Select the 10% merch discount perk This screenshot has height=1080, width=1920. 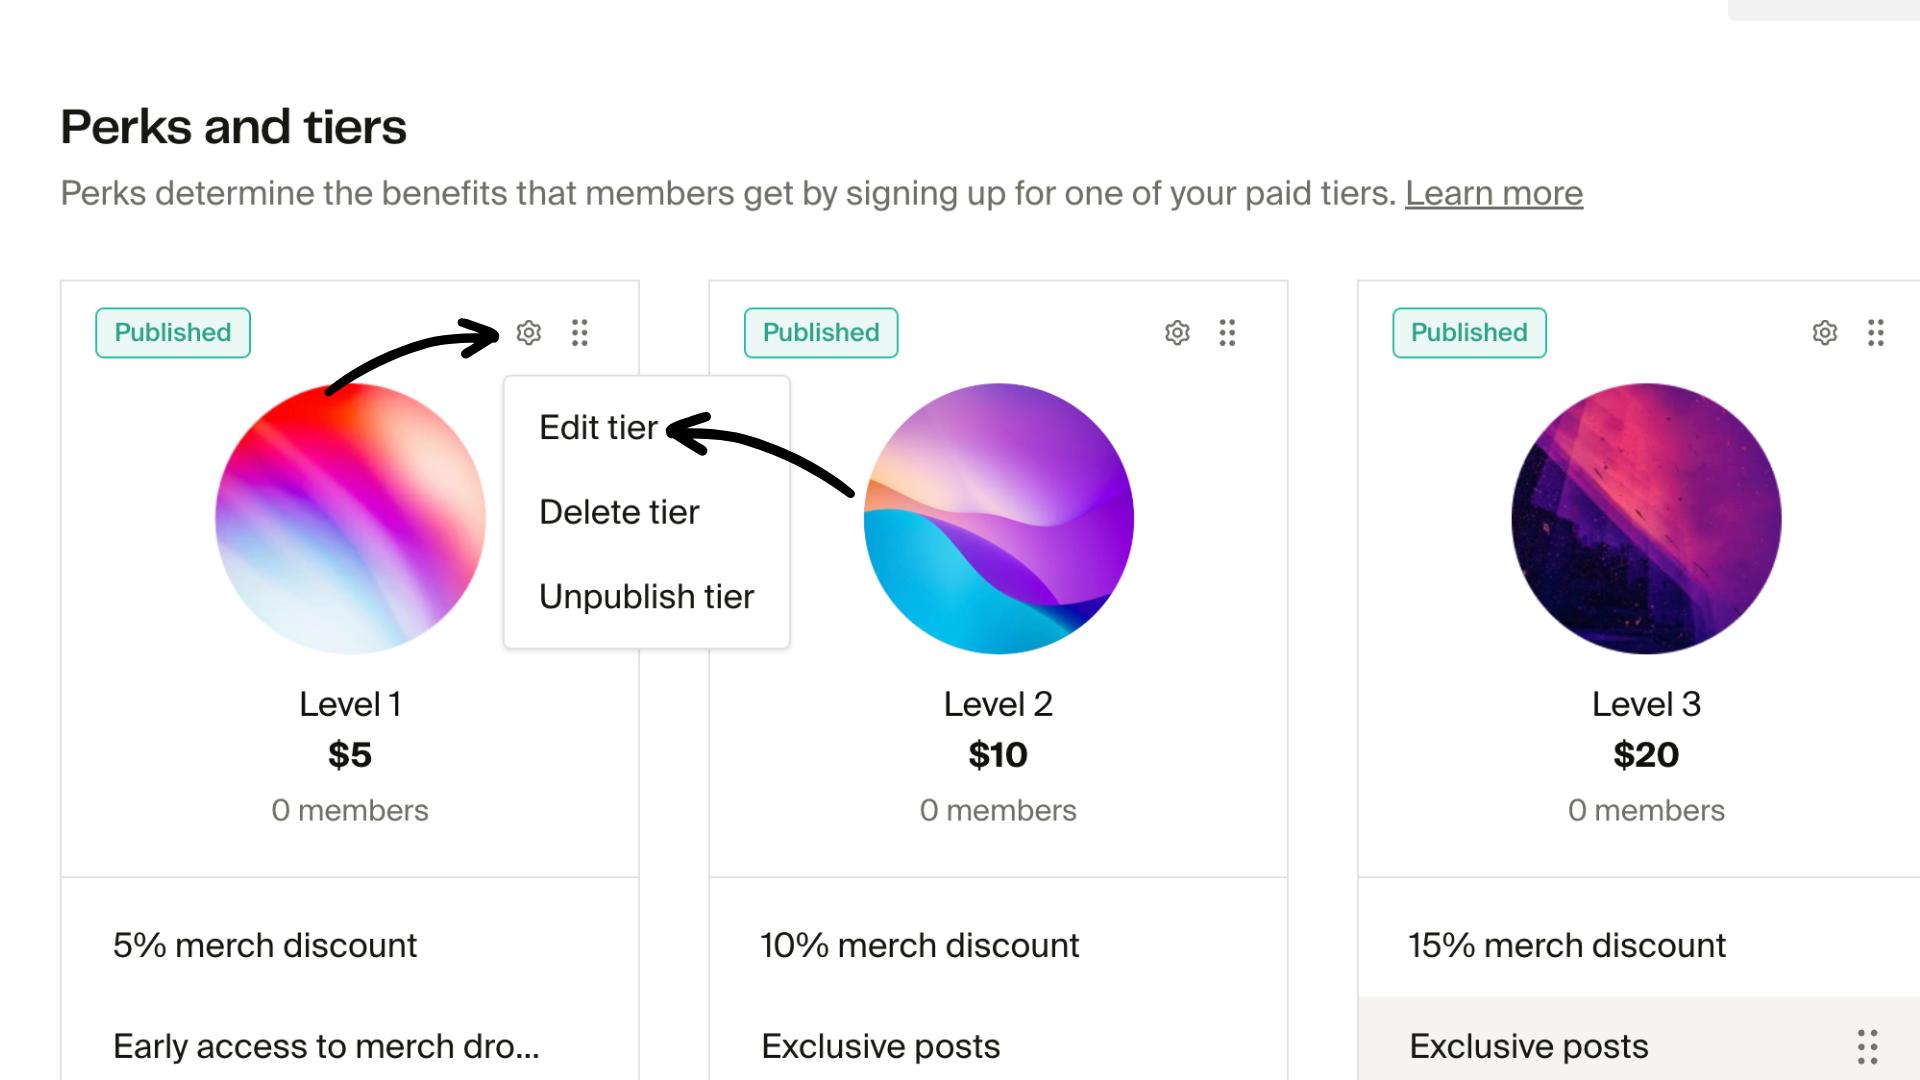919,946
